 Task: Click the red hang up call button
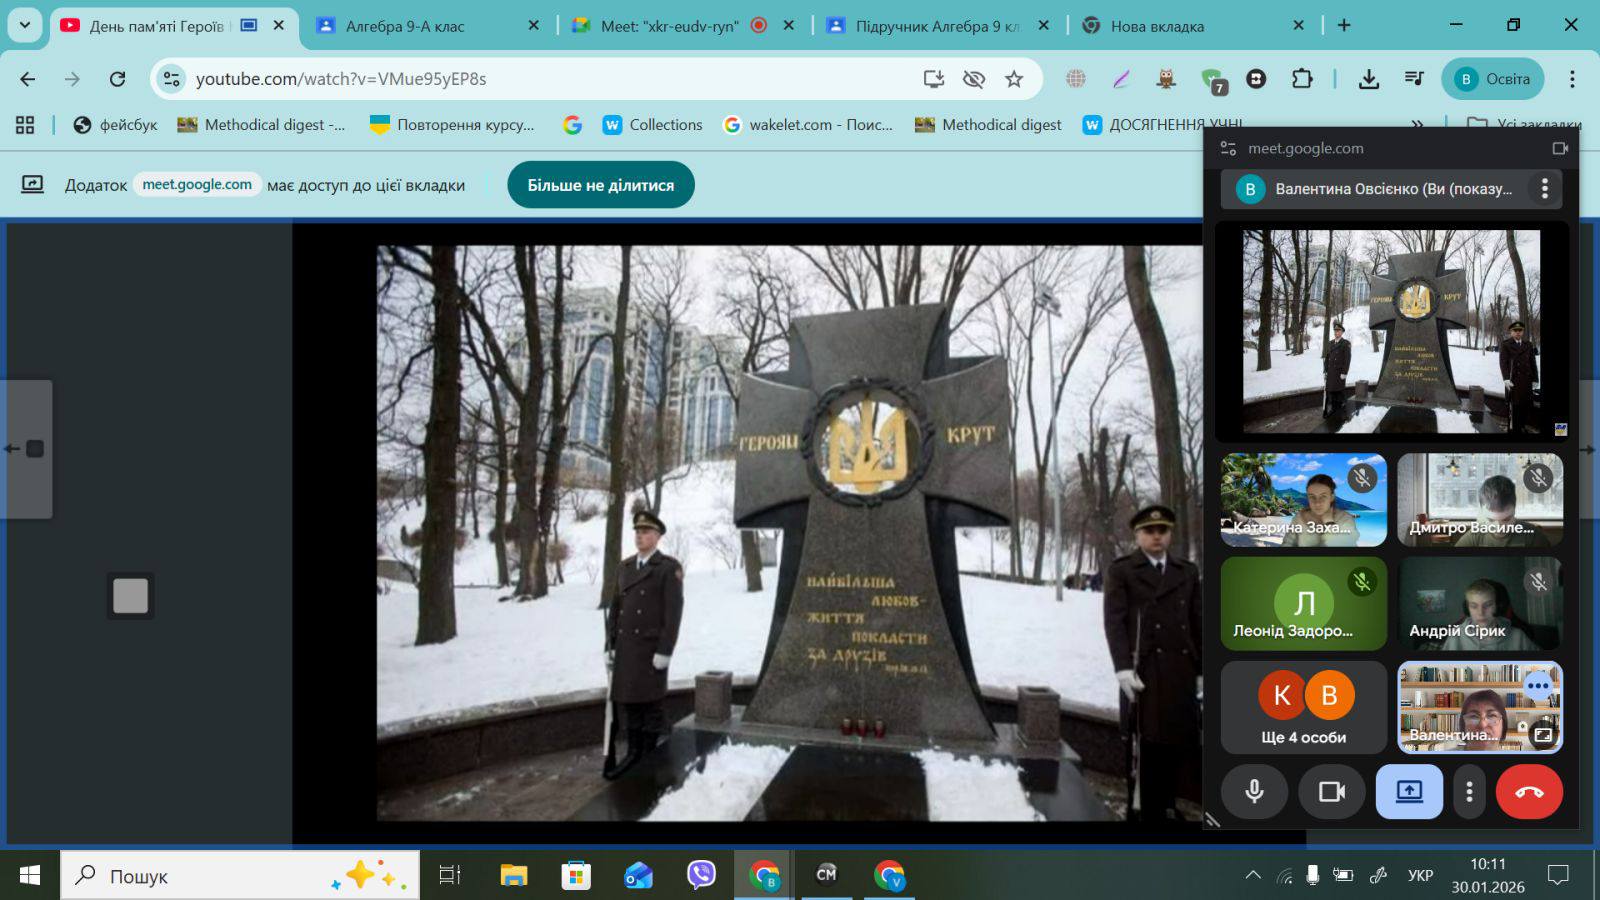[1528, 792]
